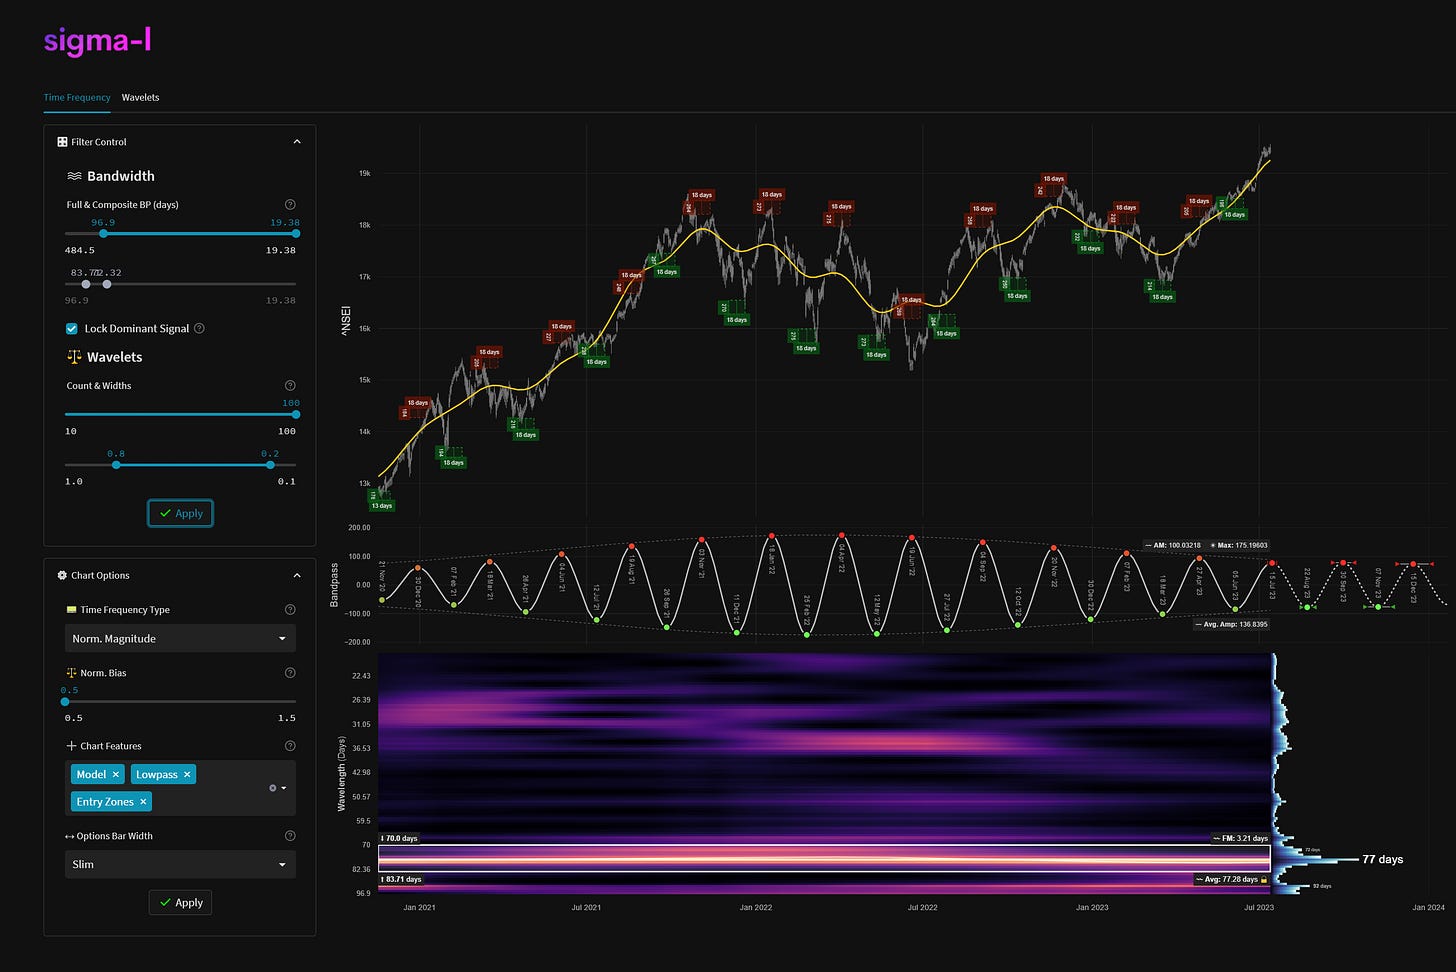Click the 96.9 bandwidth slider handle
Screen dimensions: 1456x972
coord(103,233)
